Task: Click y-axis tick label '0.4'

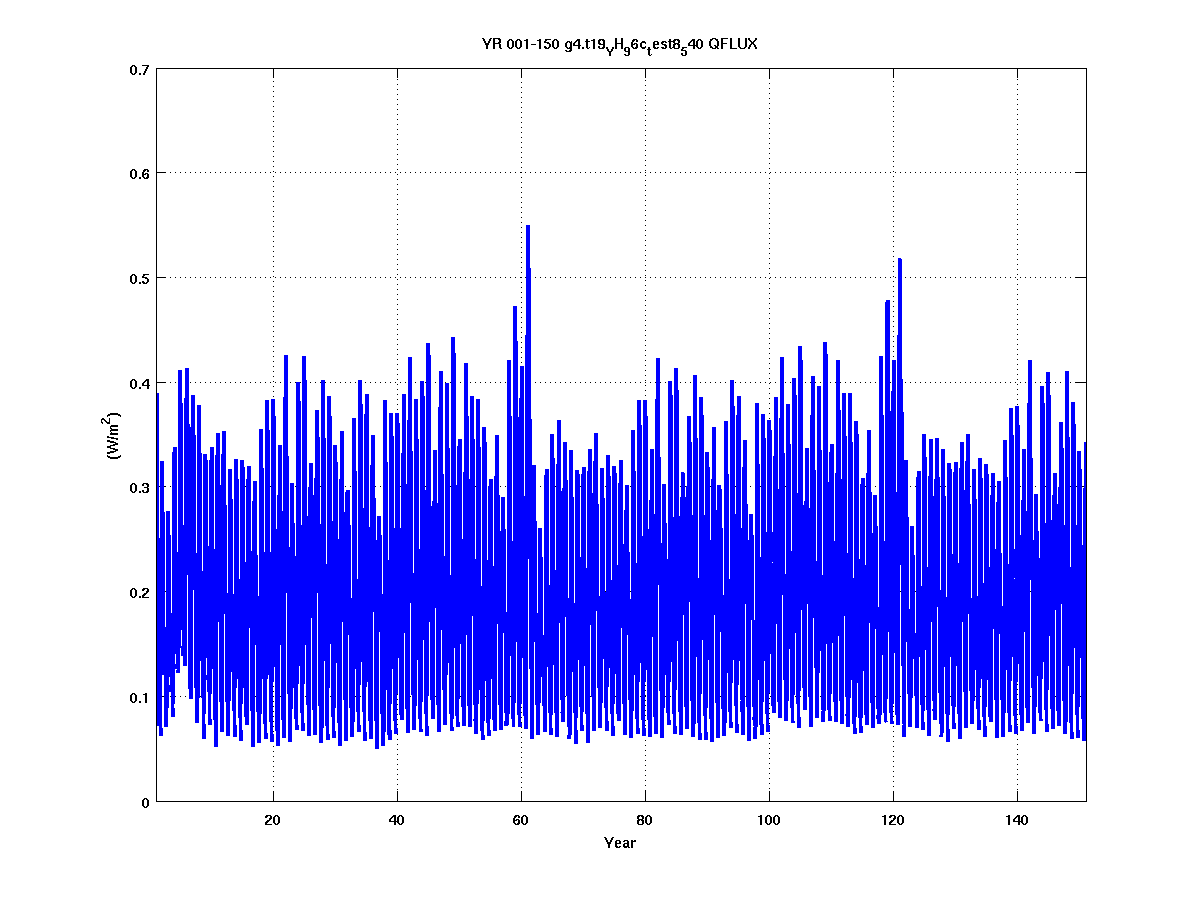Action: tap(139, 383)
